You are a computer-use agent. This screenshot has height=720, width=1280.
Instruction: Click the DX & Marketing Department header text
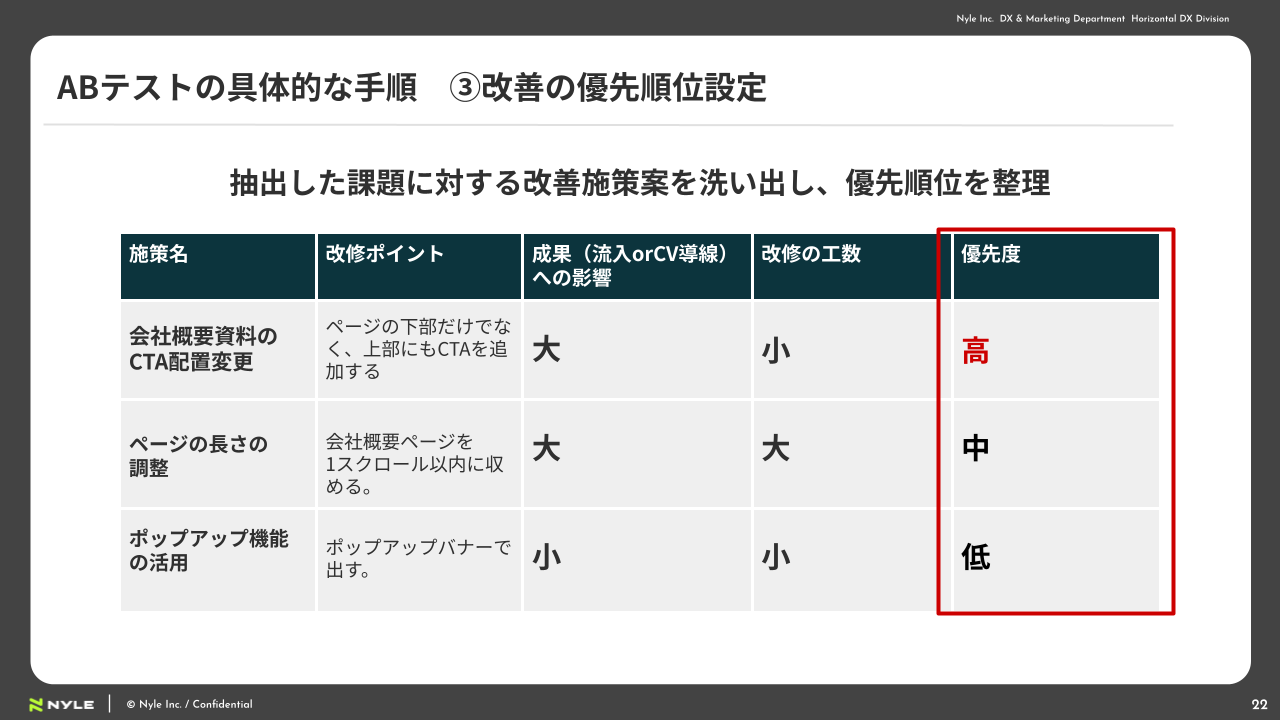coord(1092,19)
